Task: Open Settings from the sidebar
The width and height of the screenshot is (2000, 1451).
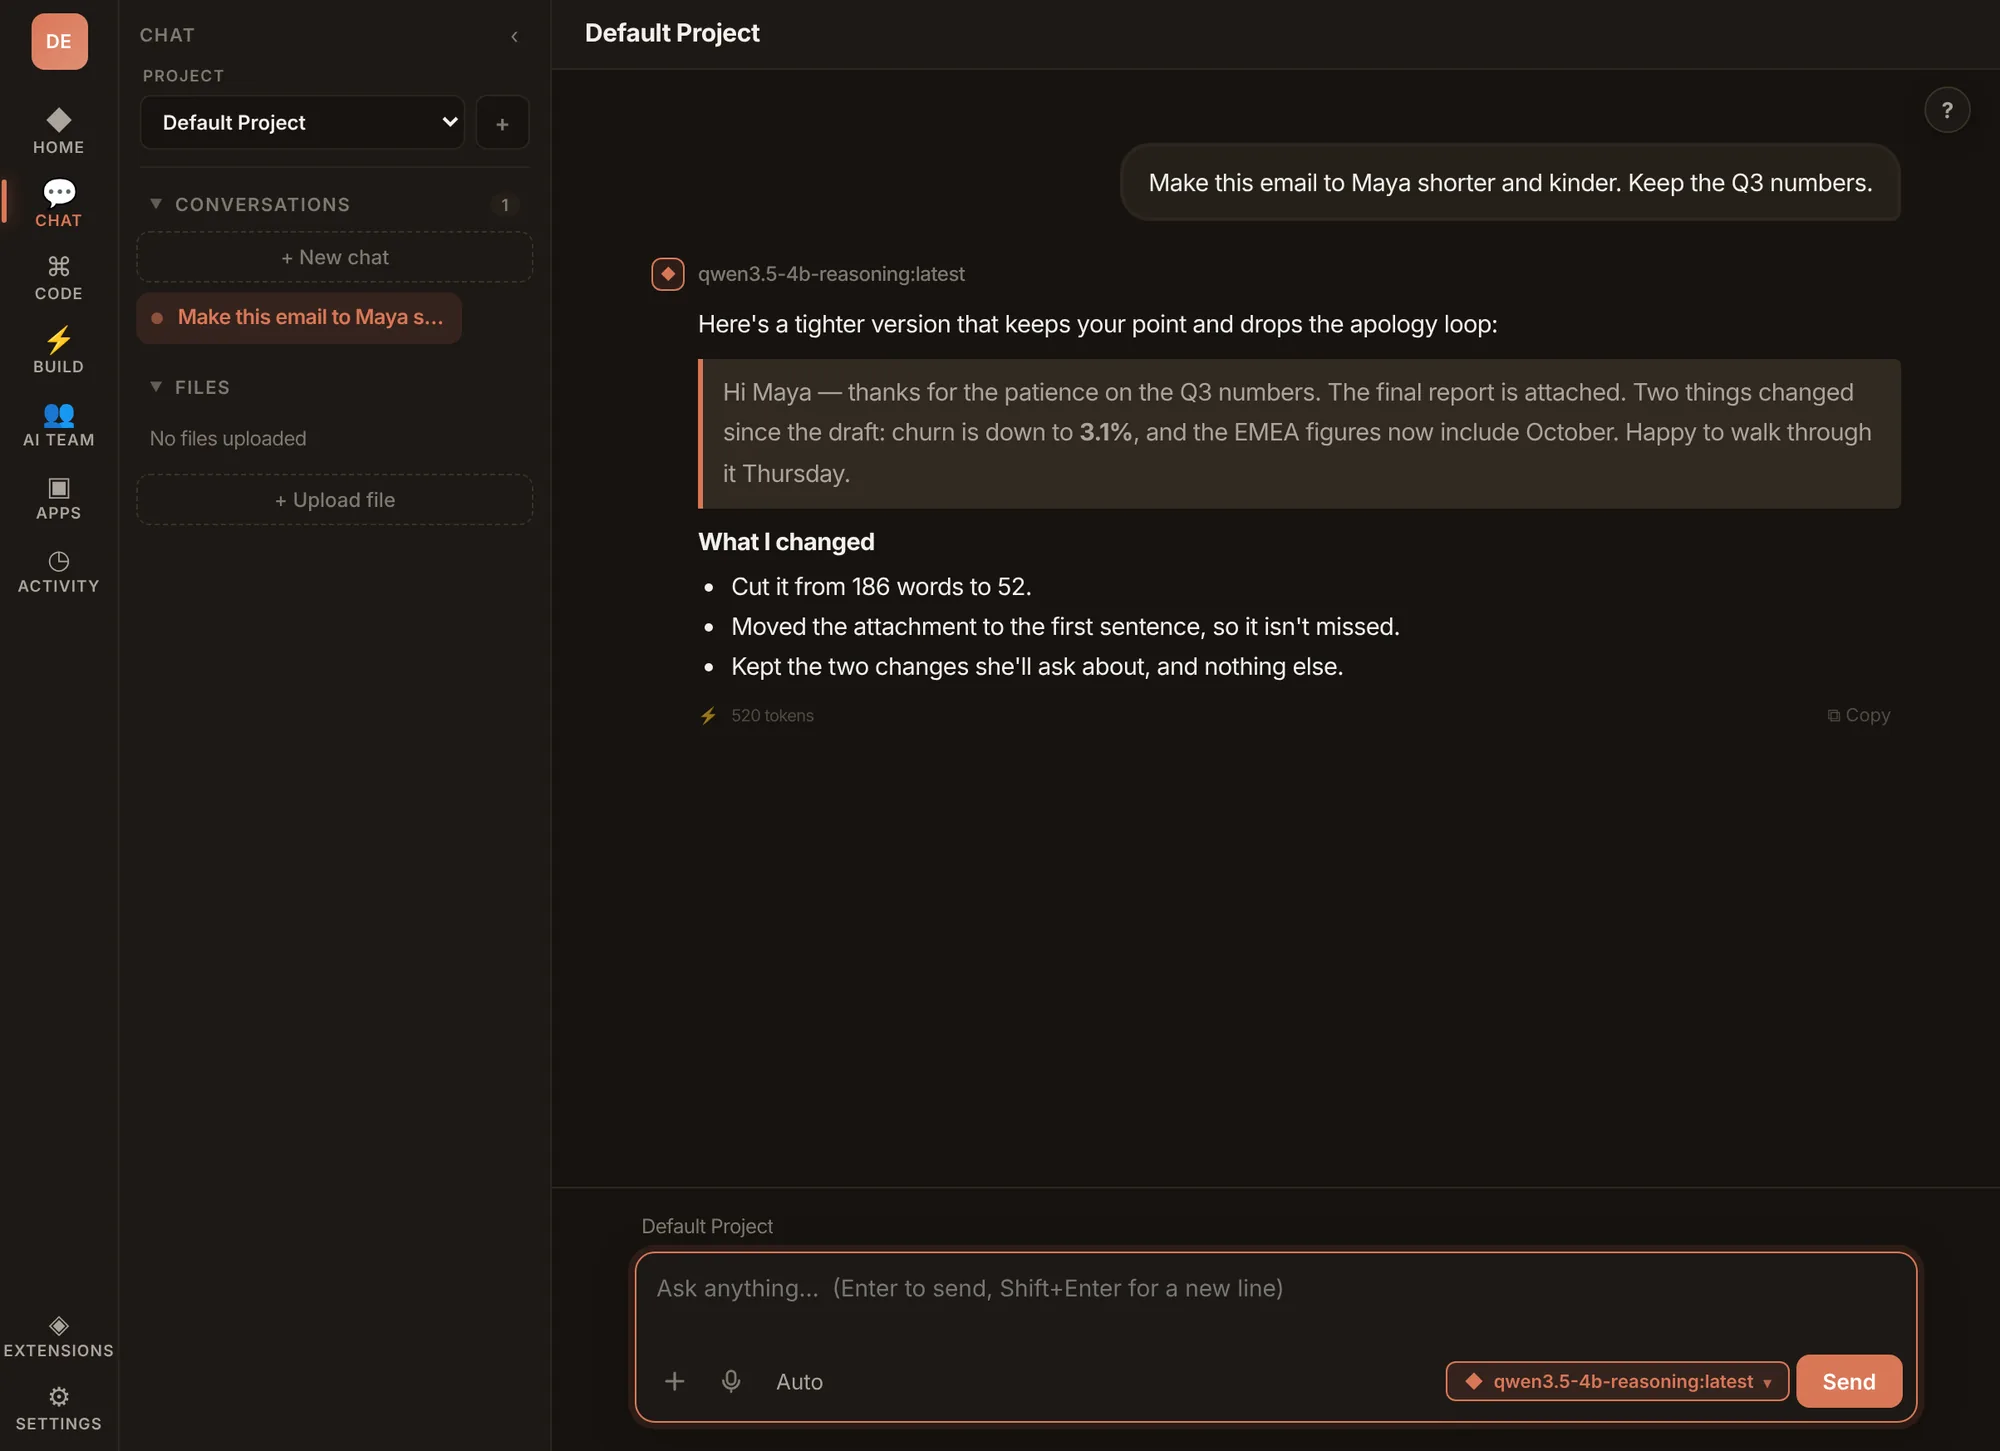Action: (x=58, y=1408)
